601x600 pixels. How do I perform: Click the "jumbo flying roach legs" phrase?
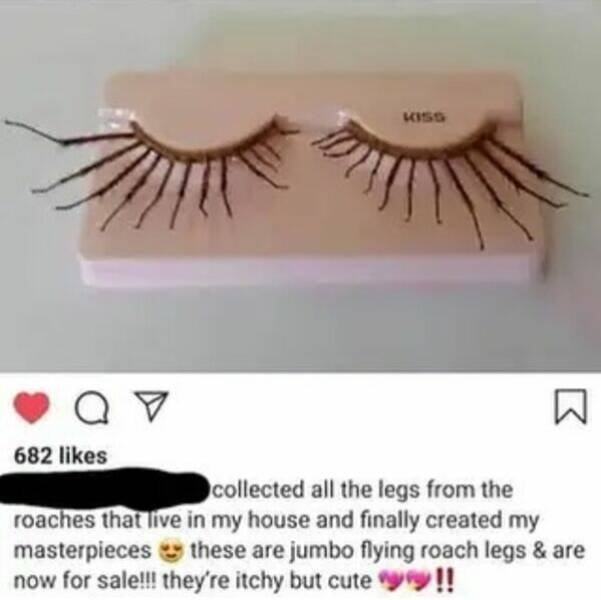394,551
